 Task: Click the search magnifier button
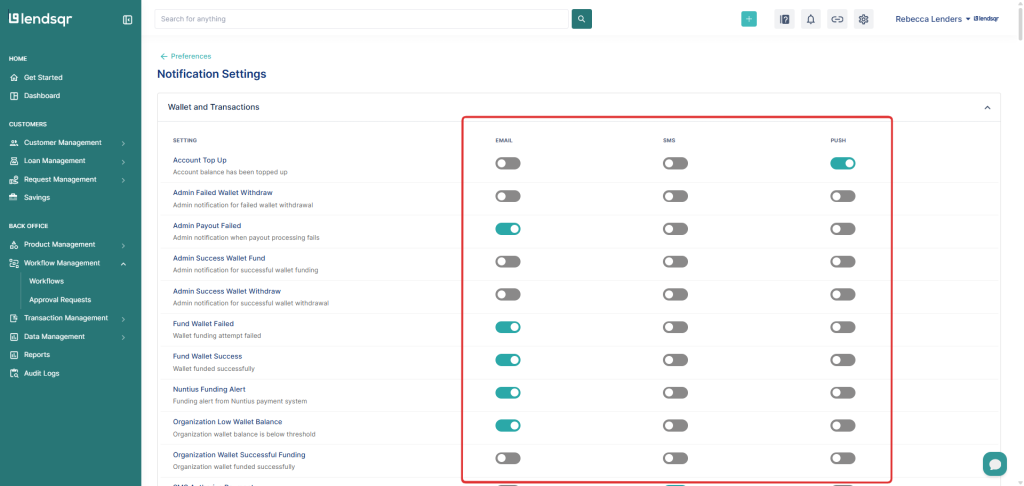tap(582, 19)
